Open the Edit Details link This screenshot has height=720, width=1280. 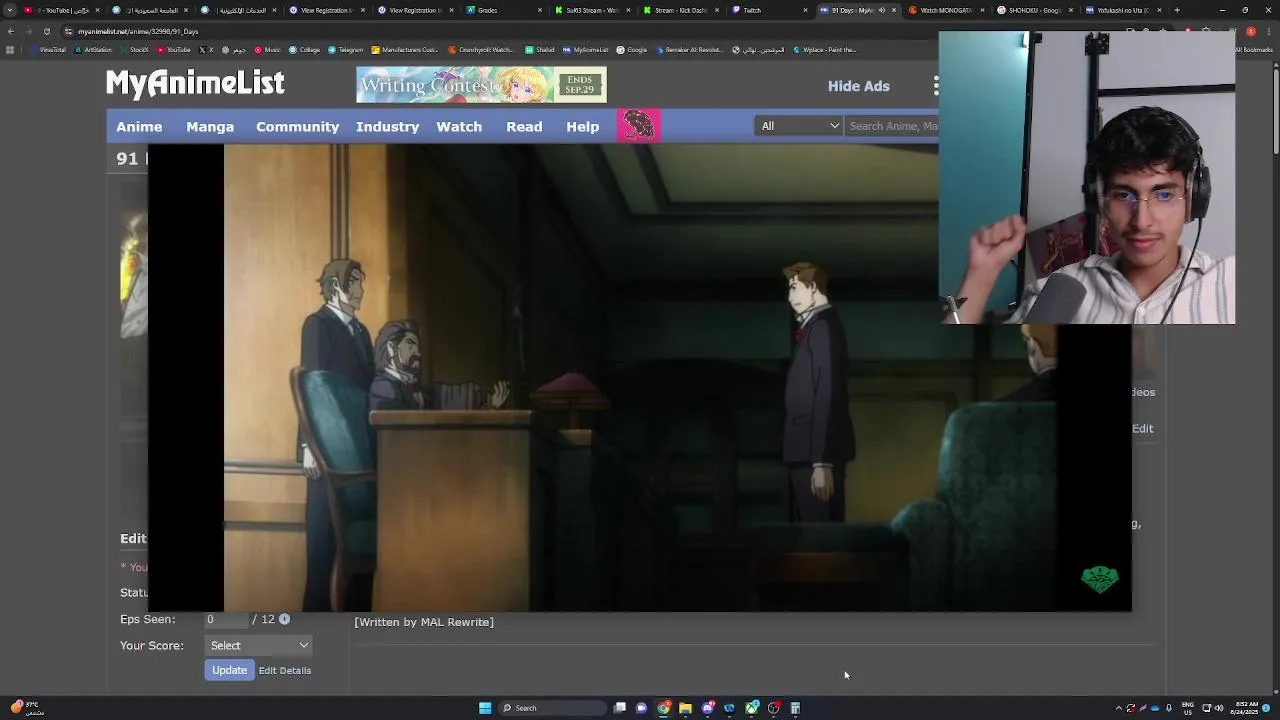tap(285, 670)
